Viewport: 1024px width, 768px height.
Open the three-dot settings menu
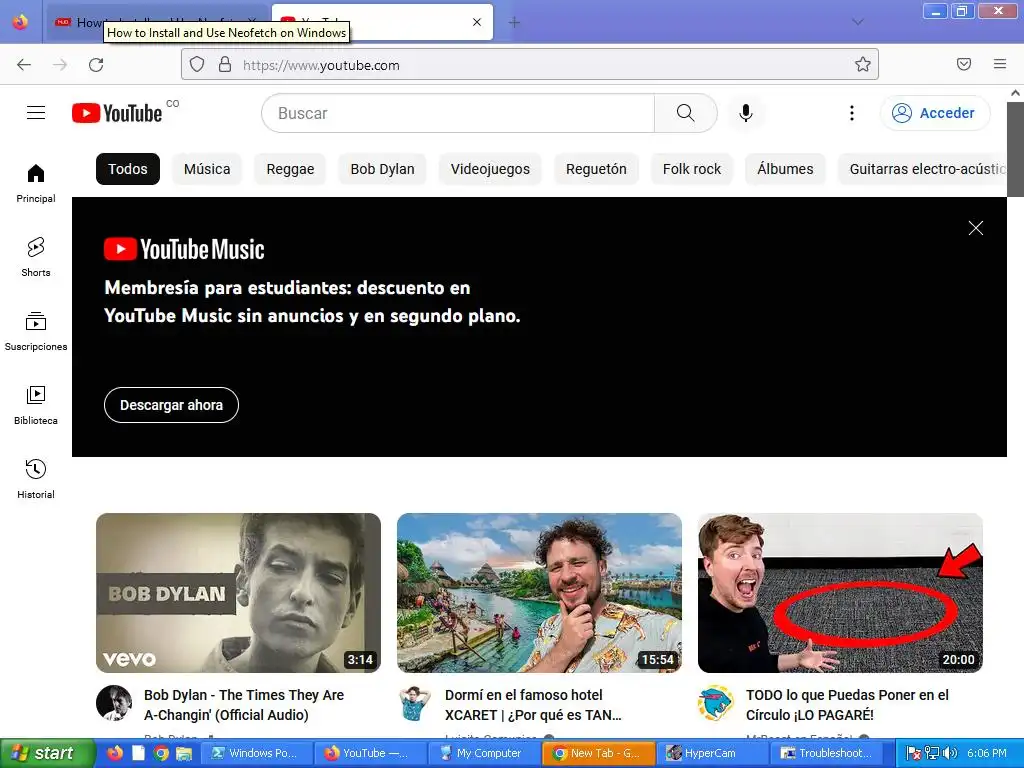click(x=852, y=113)
